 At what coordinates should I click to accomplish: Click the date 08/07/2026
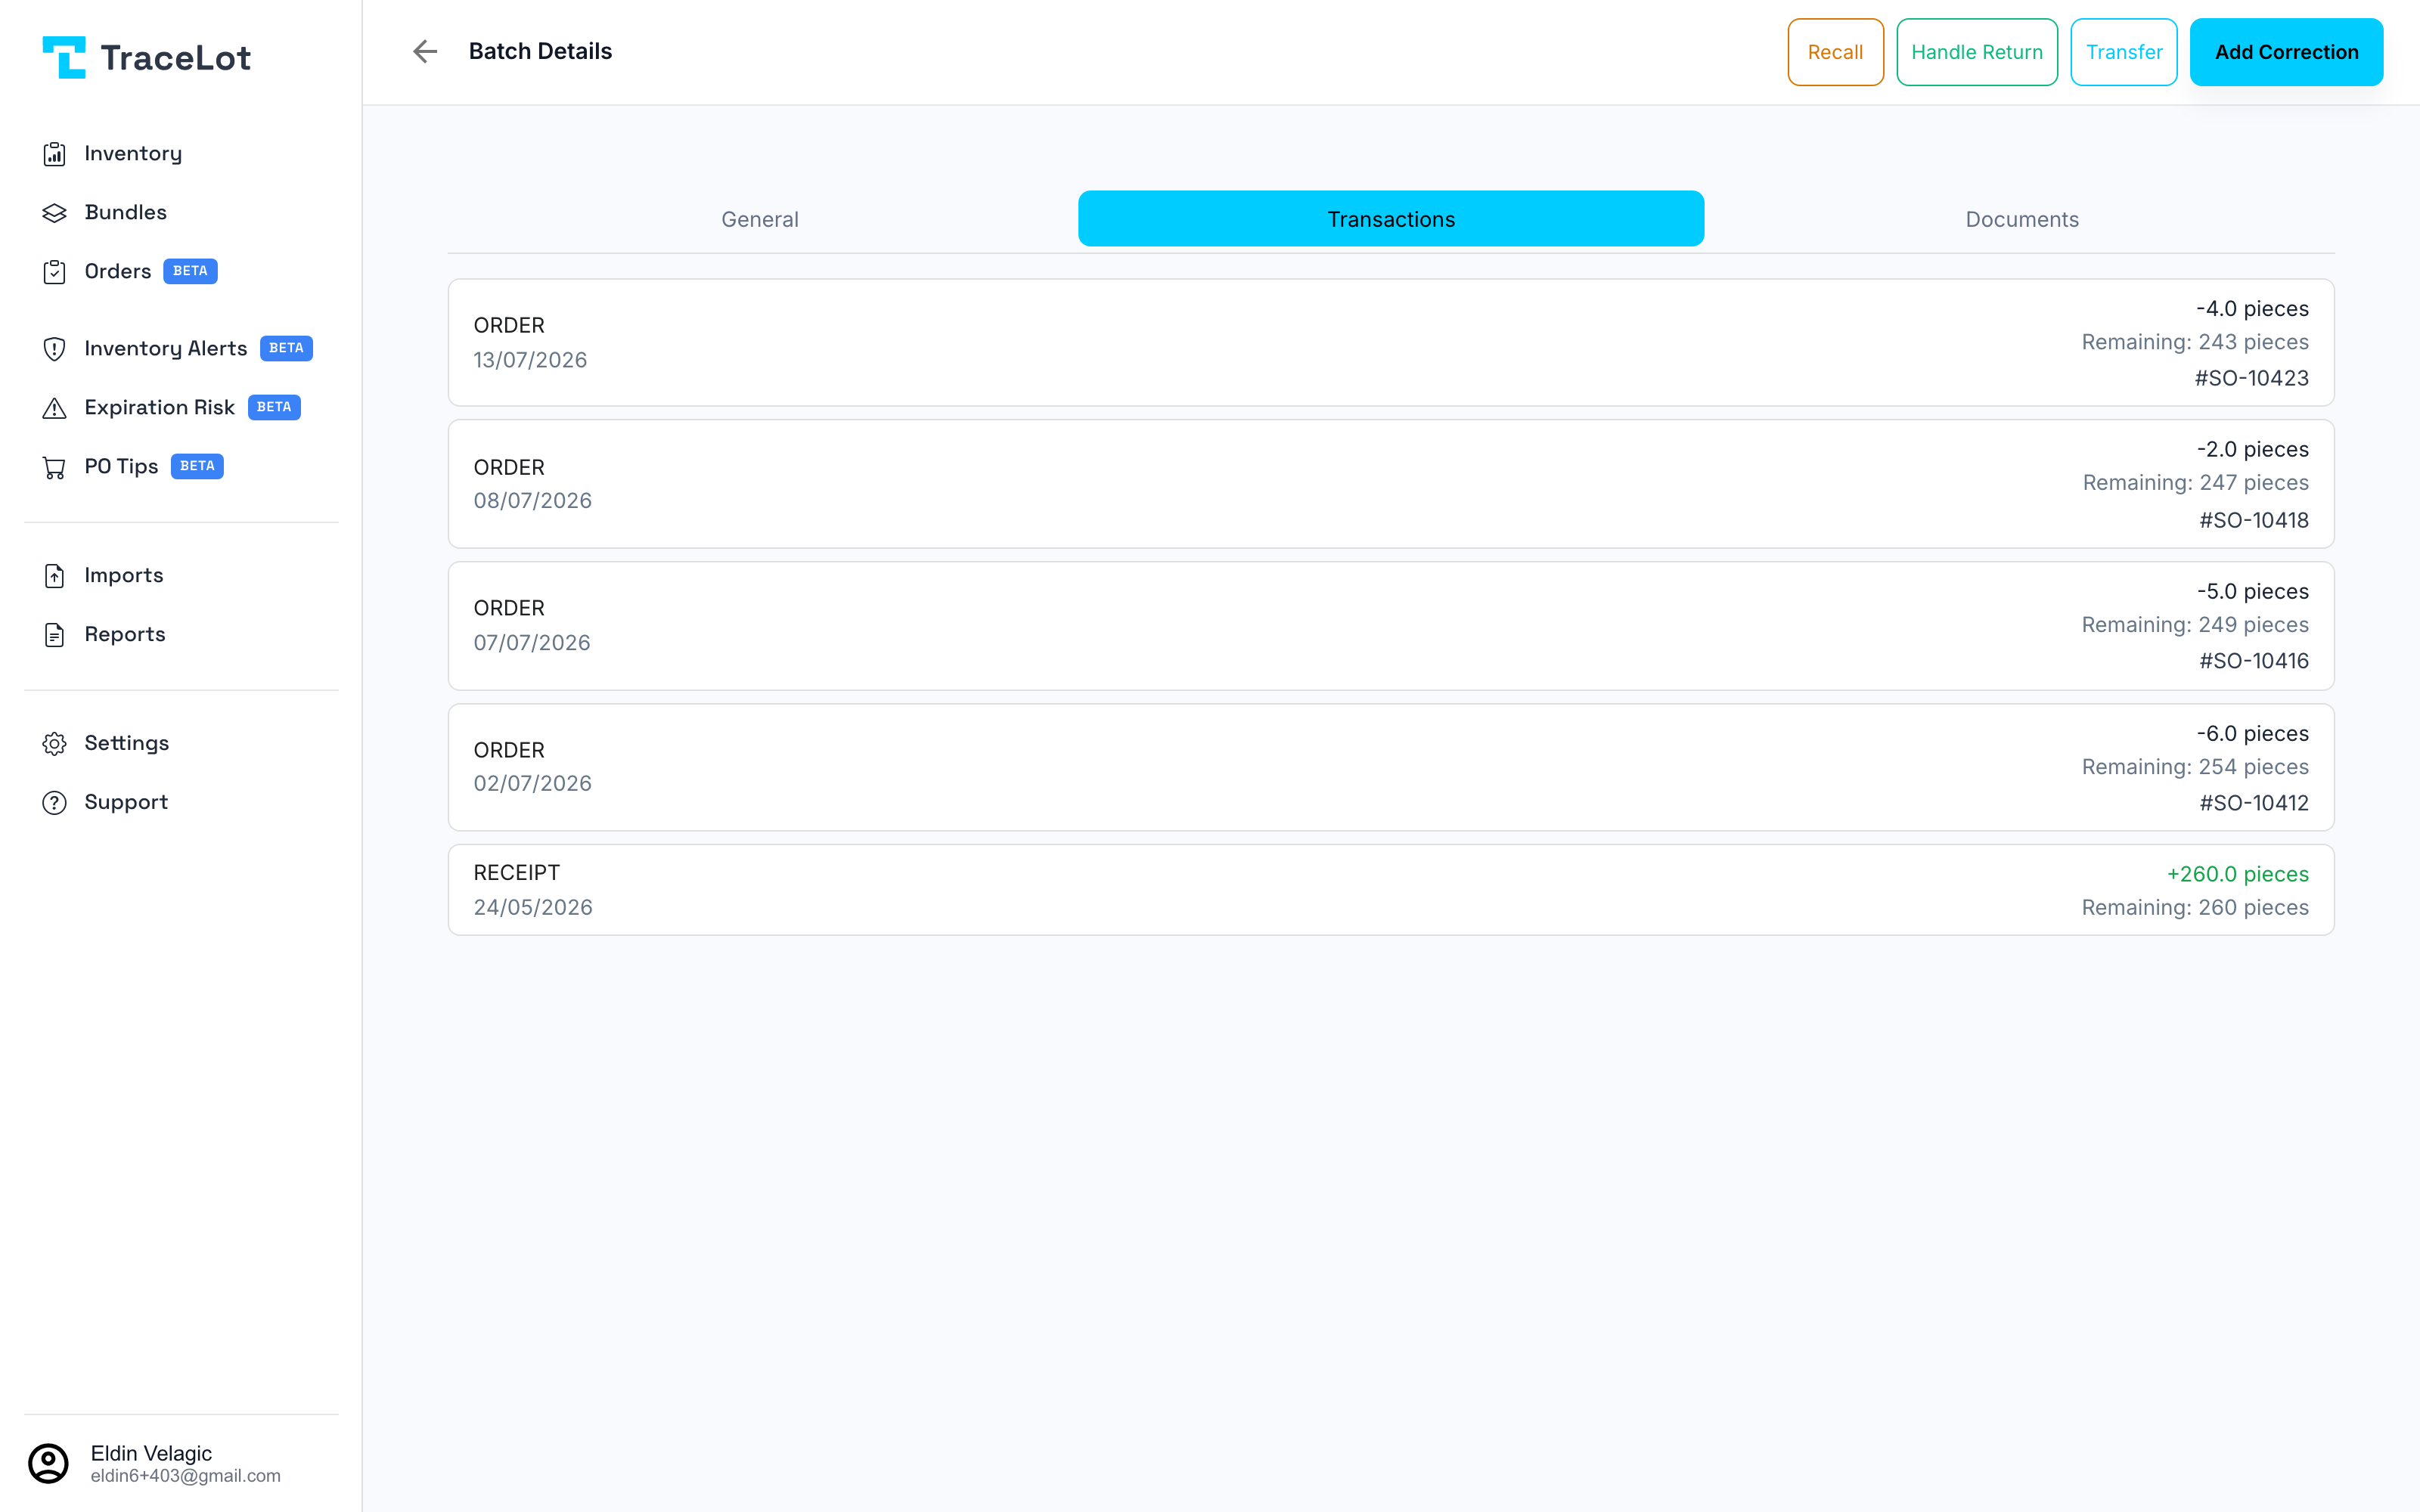click(x=533, y=501)
